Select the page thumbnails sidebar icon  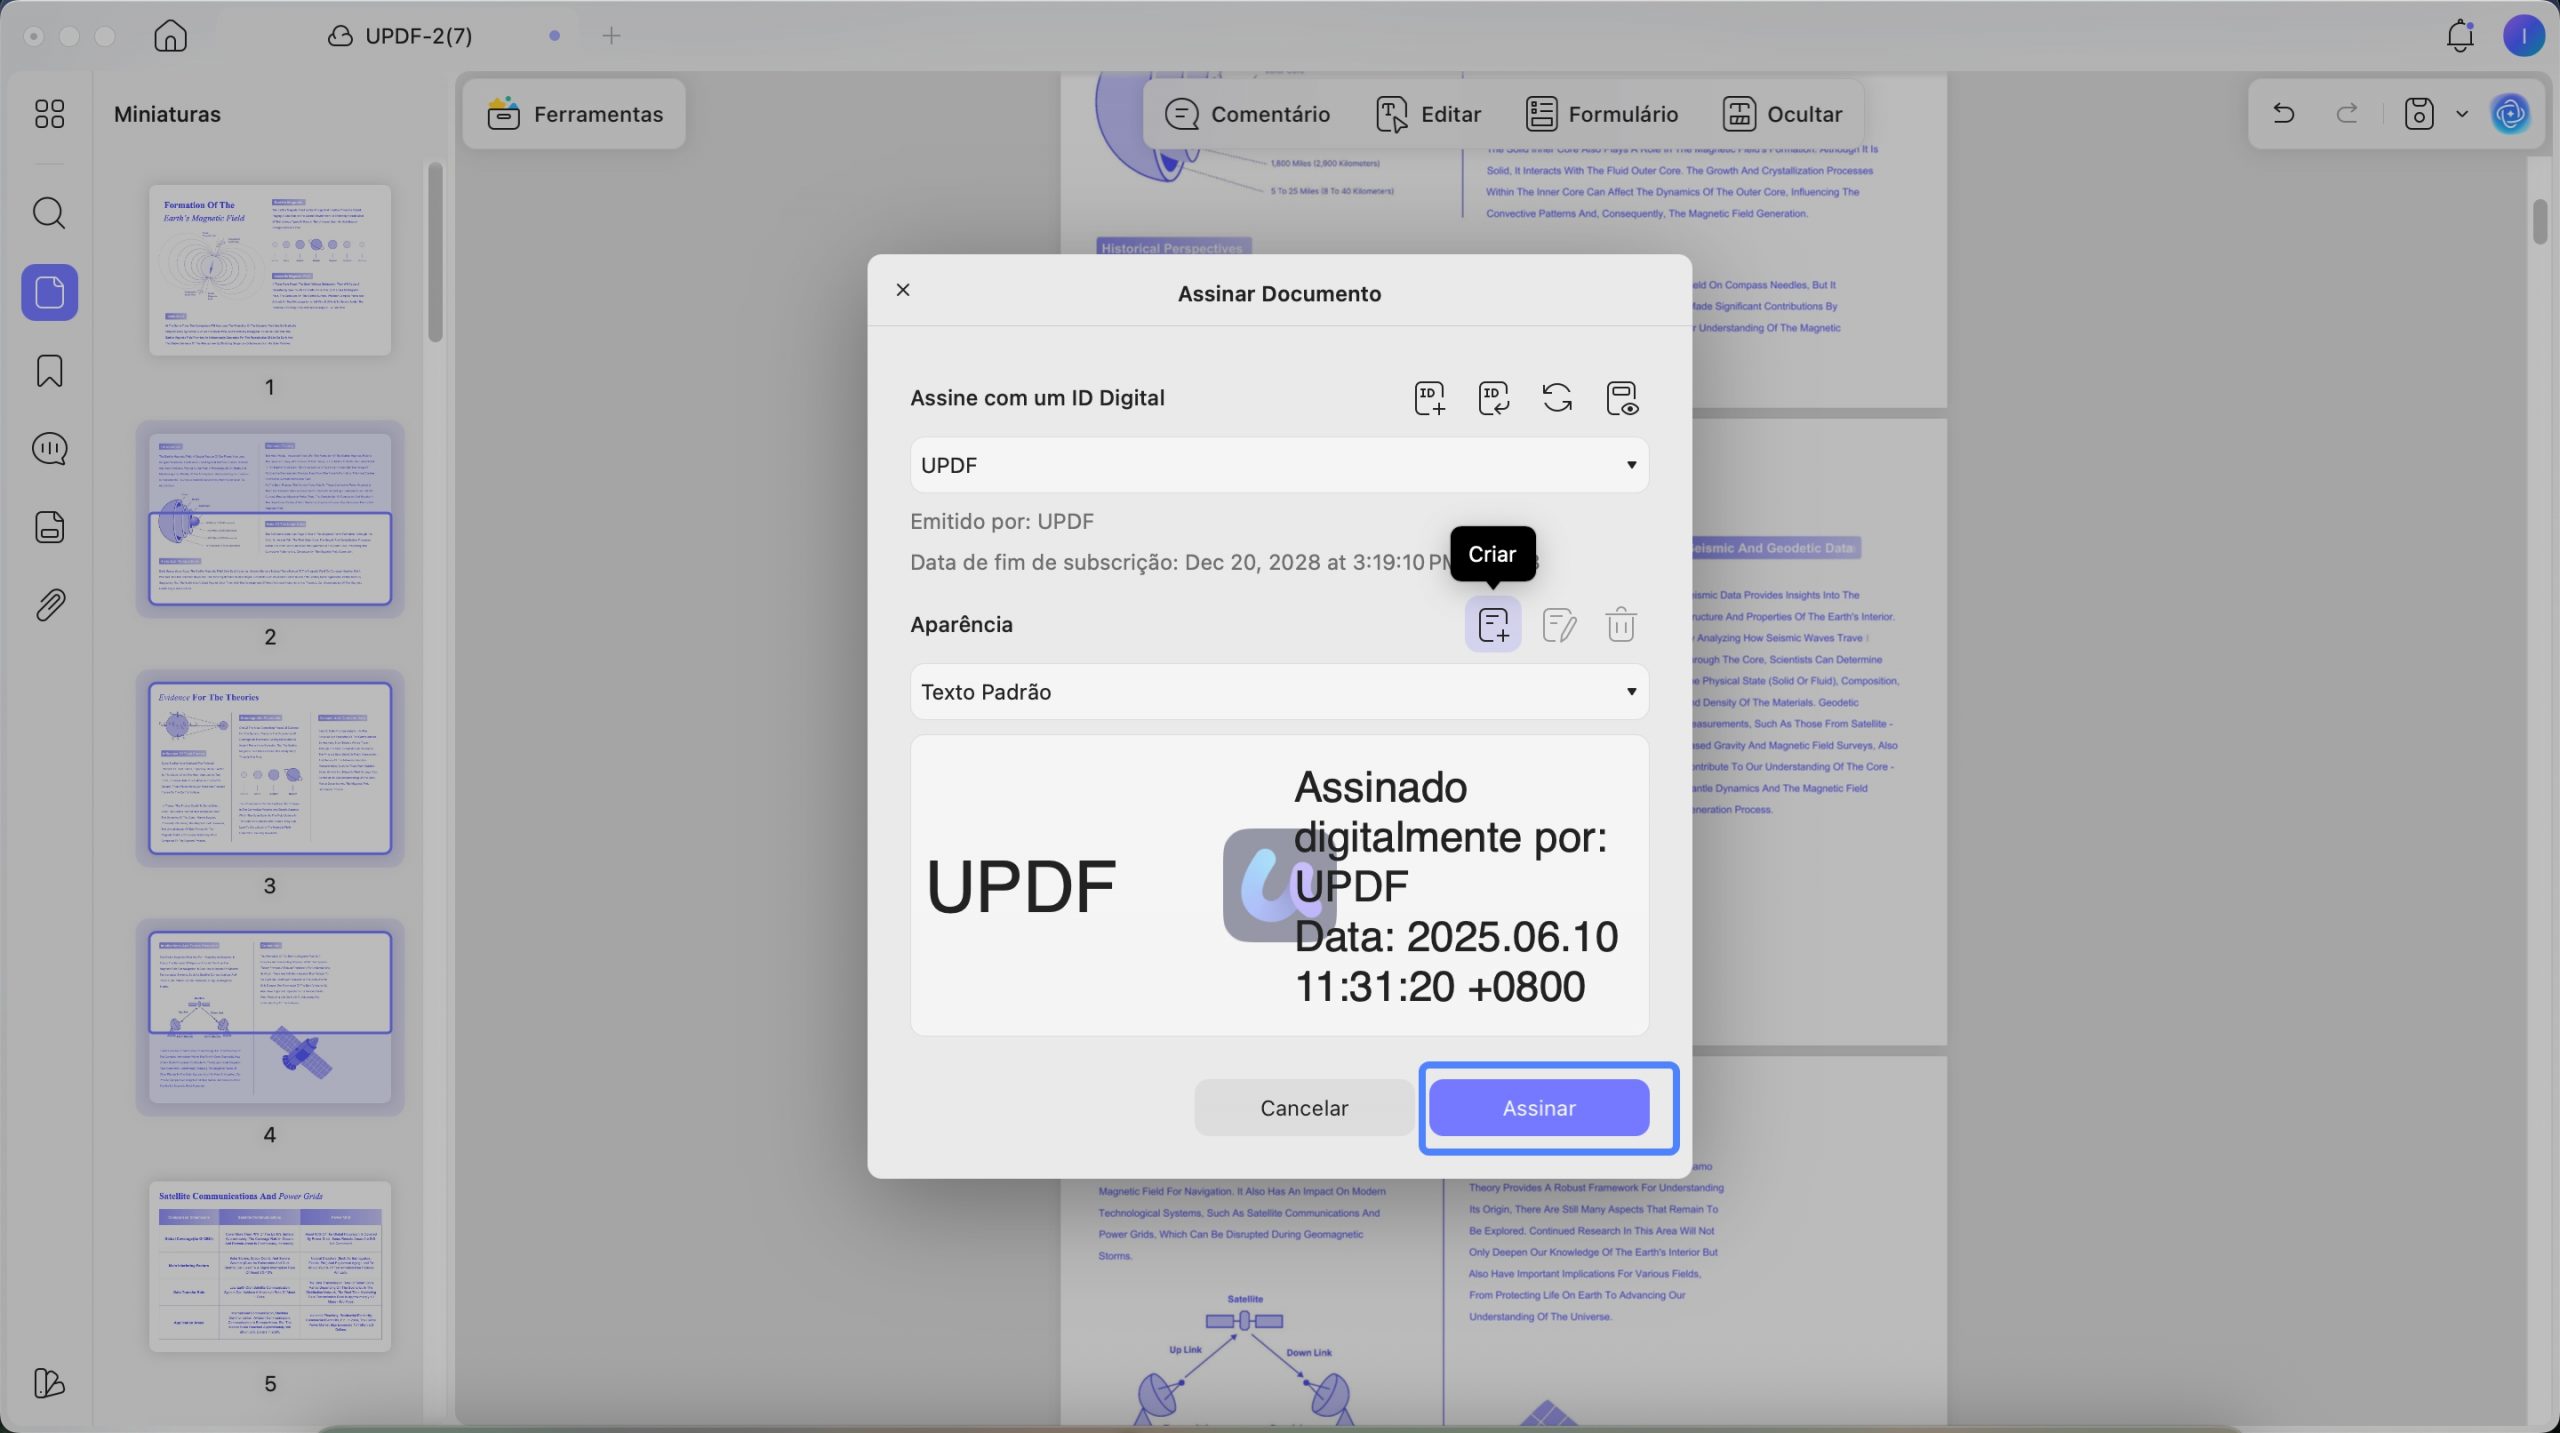[49, 292]
